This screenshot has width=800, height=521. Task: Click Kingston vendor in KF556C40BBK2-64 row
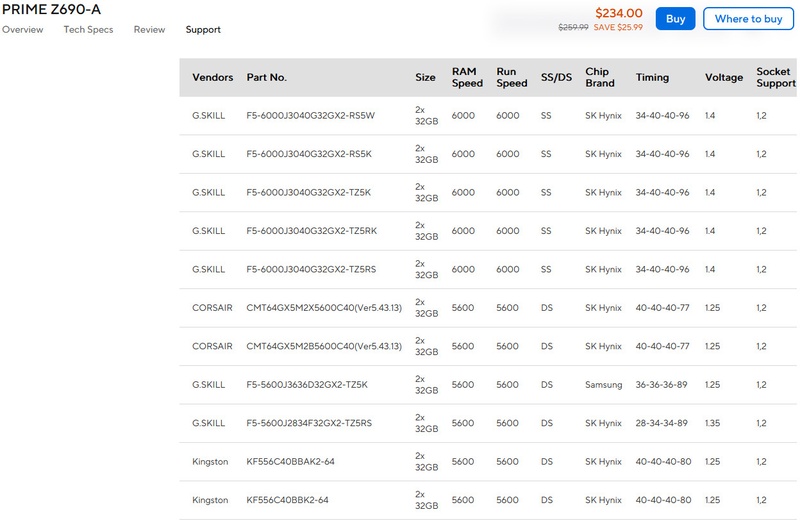210,500
